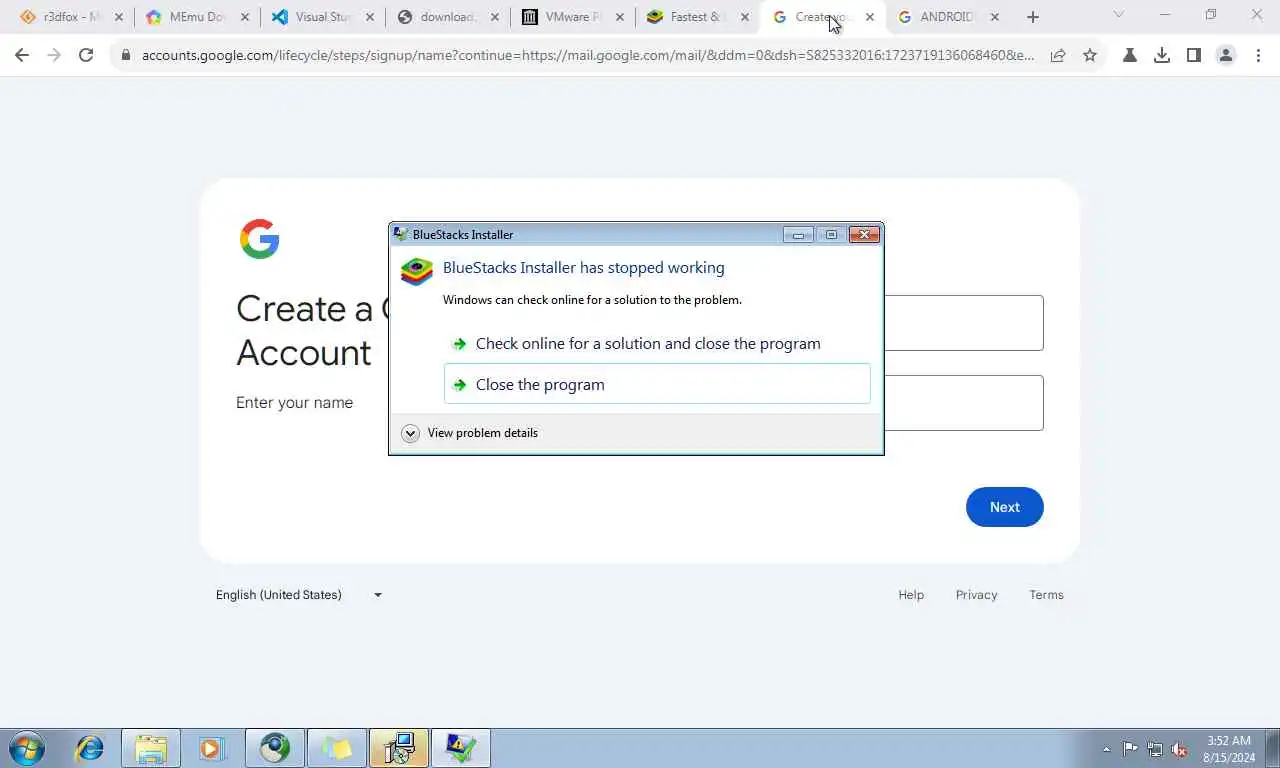Open the Privacy link
This screenshot has width=1280, height=768.
tap(976, 595)
